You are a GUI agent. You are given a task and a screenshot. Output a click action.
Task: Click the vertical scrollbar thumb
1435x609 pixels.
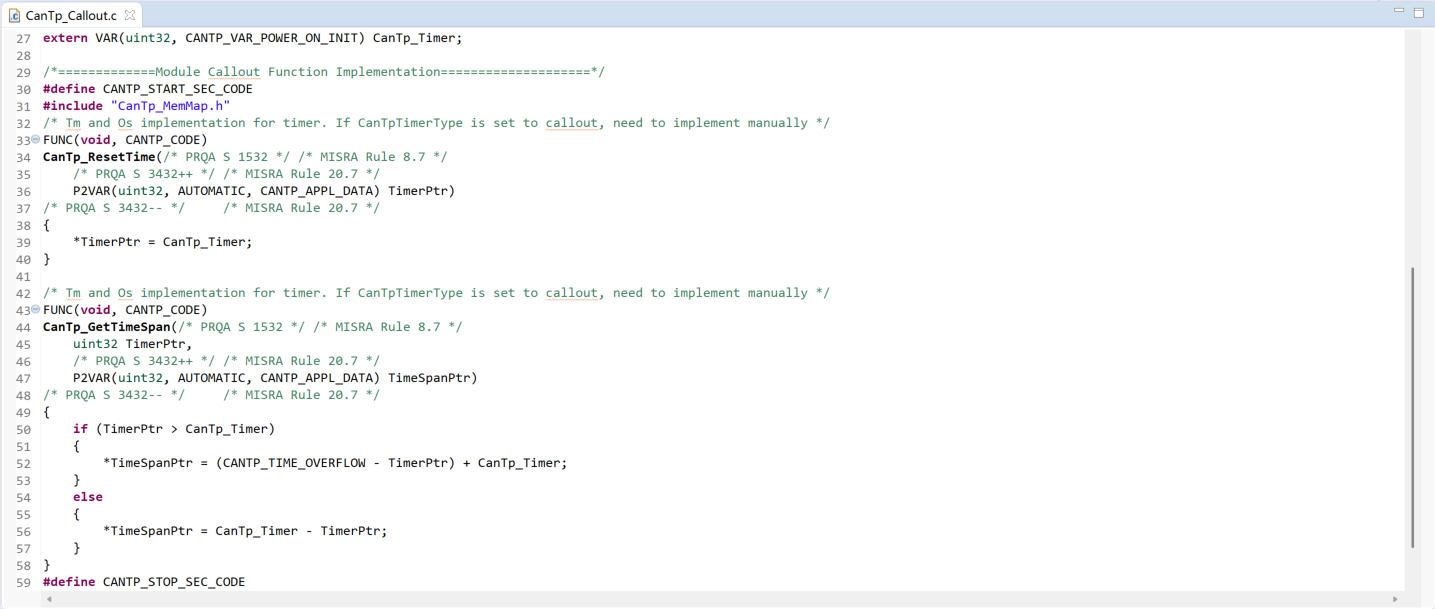(1412, 407)
